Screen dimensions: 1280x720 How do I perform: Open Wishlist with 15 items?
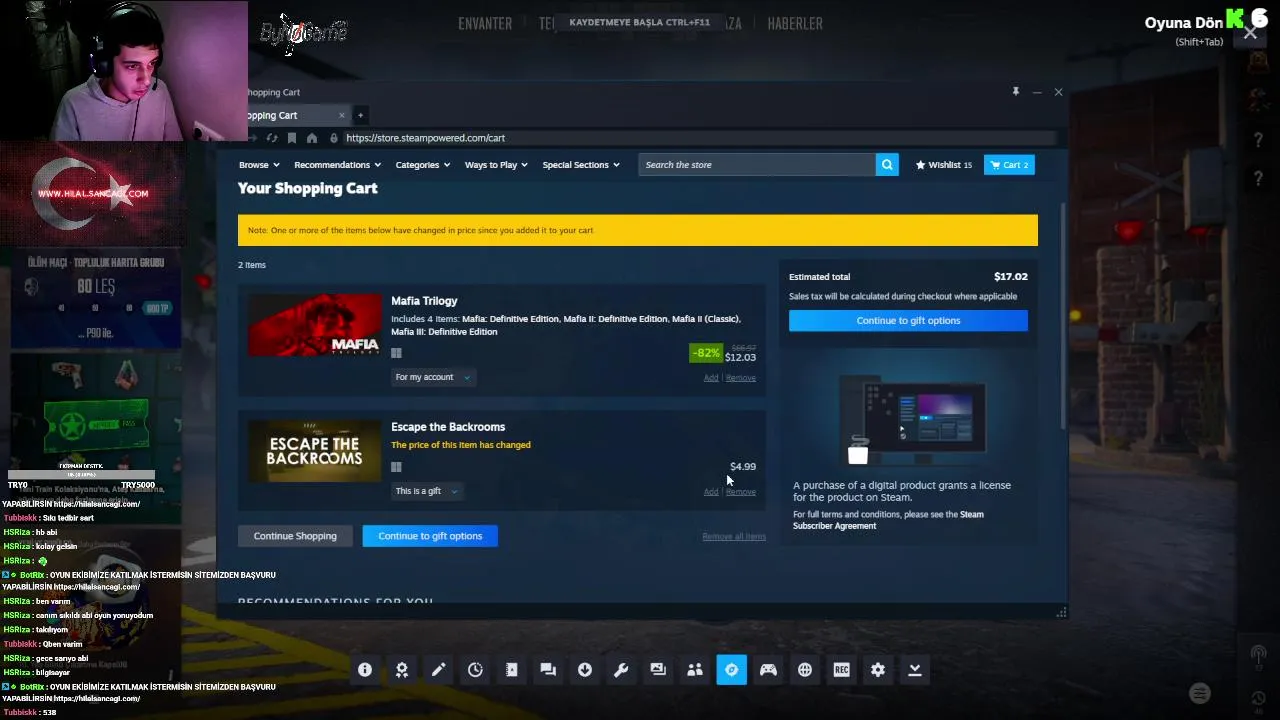coord(943,165)
